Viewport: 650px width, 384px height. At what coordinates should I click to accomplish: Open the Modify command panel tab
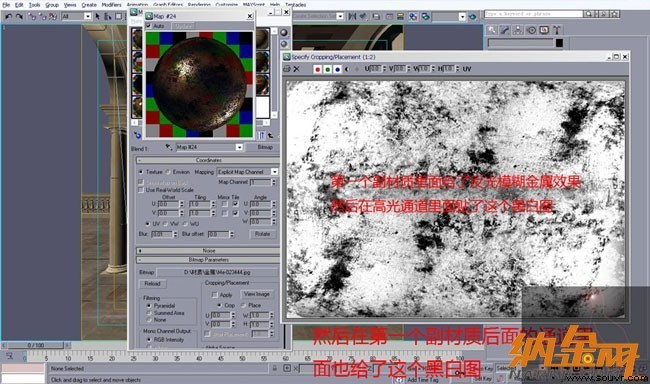point(504,30)
